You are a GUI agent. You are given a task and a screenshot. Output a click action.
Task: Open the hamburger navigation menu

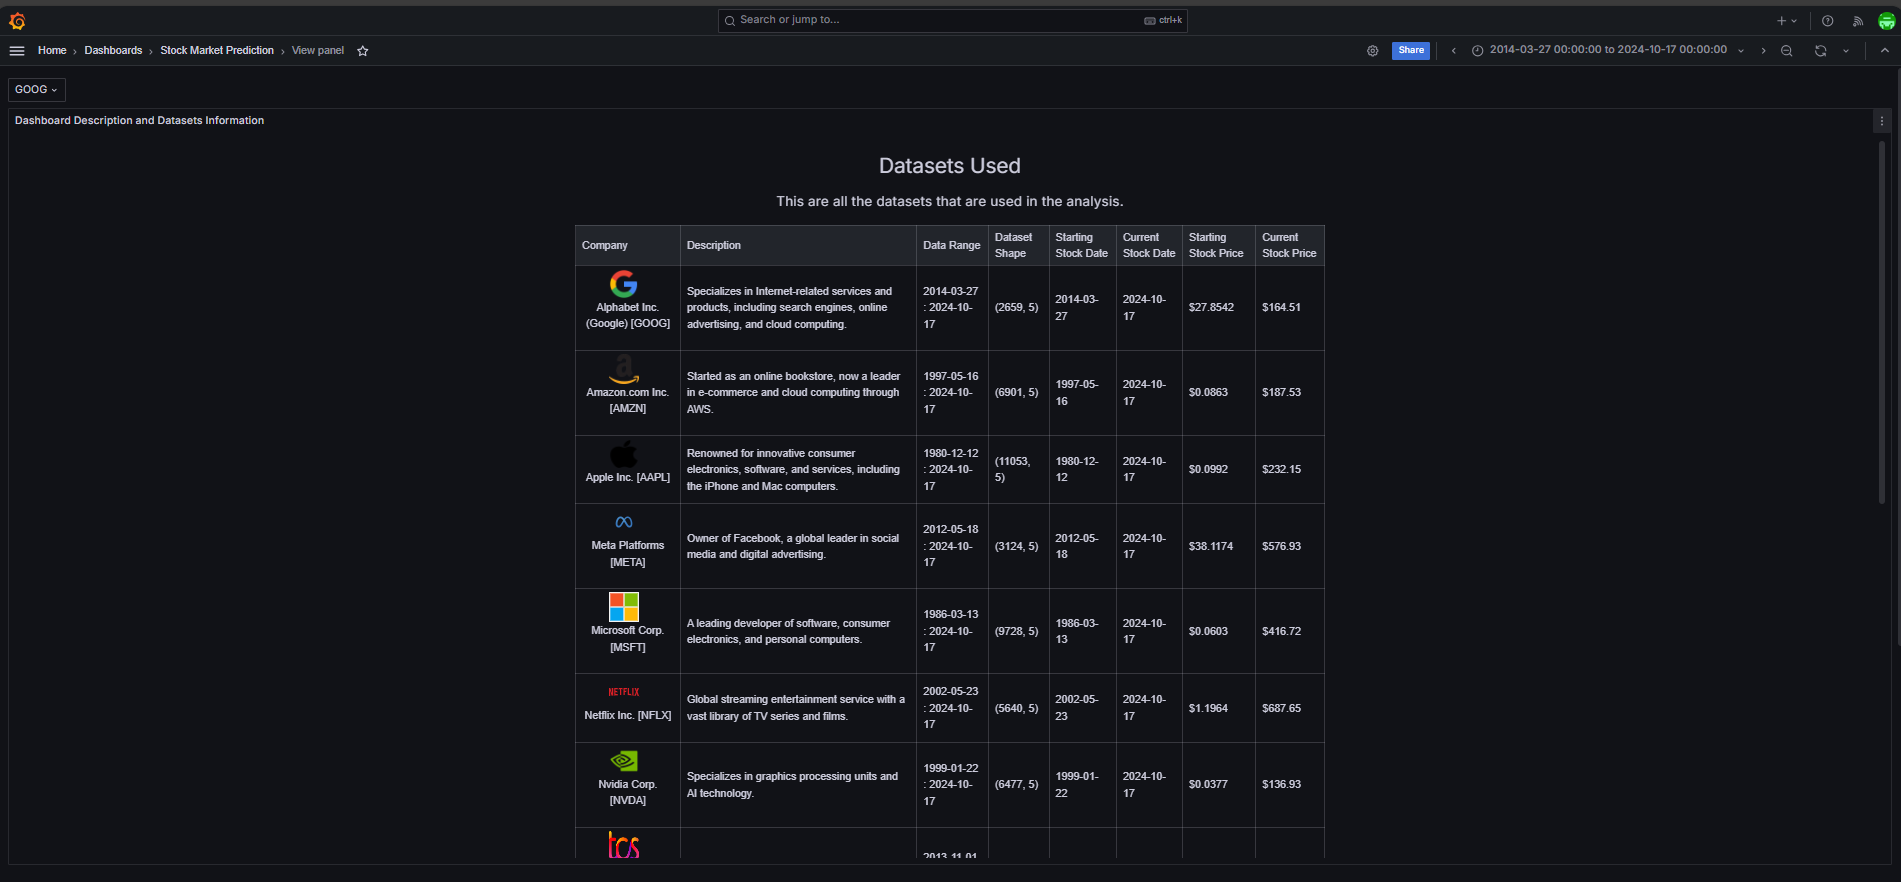[x=17, y=51]
